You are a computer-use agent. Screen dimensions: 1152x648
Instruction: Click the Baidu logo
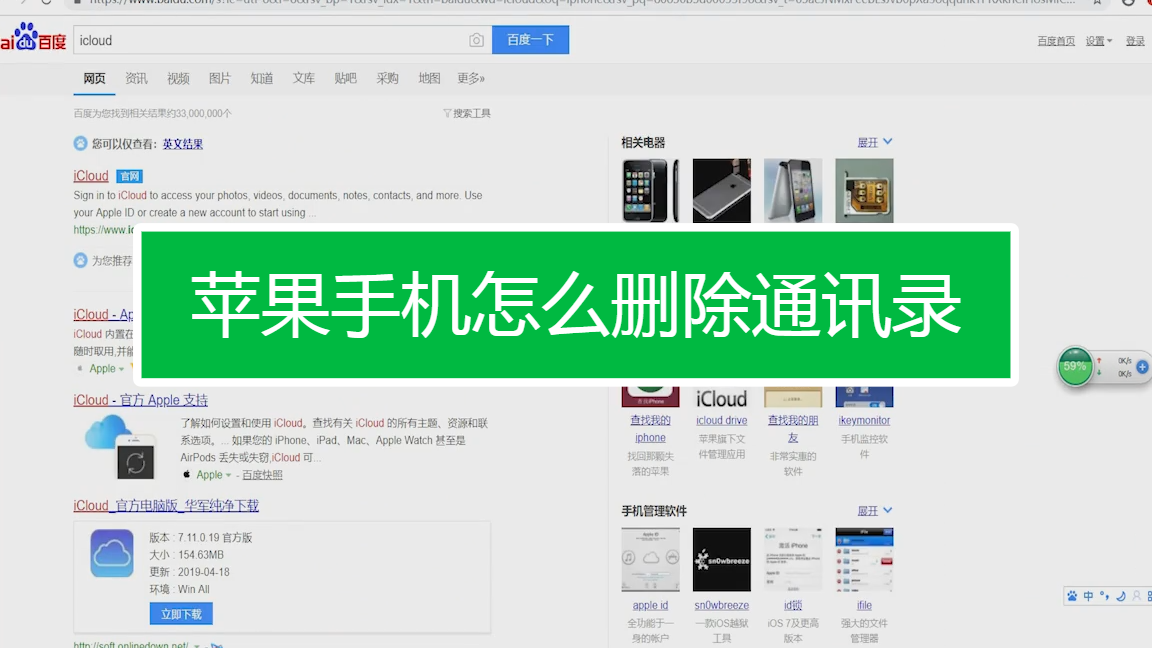[33, 38]
